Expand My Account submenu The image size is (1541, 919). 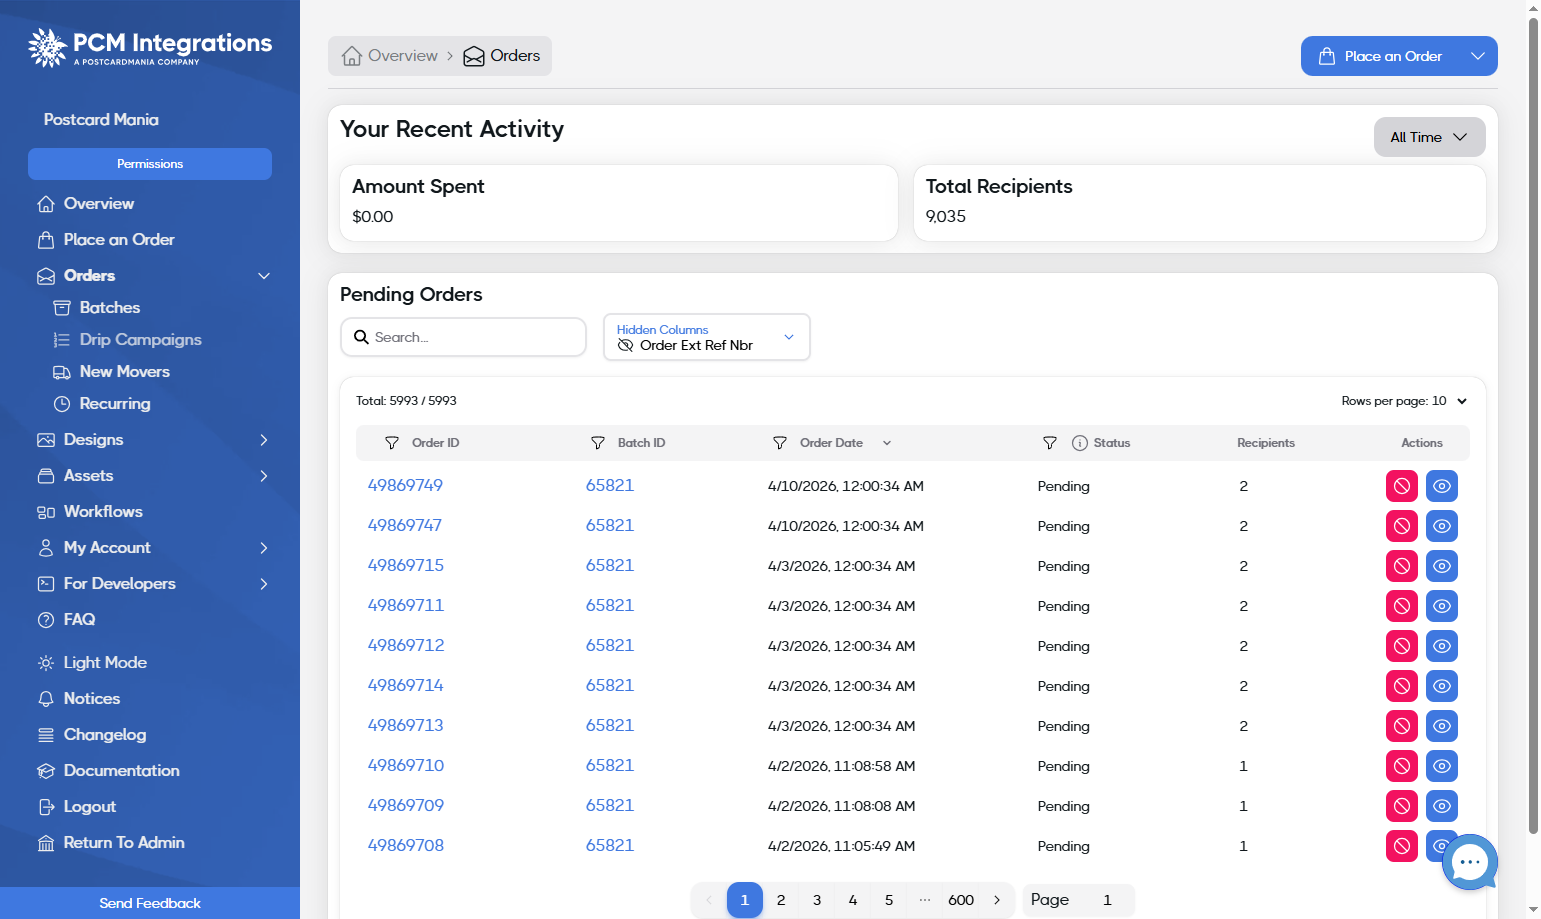tap(264, 548)
